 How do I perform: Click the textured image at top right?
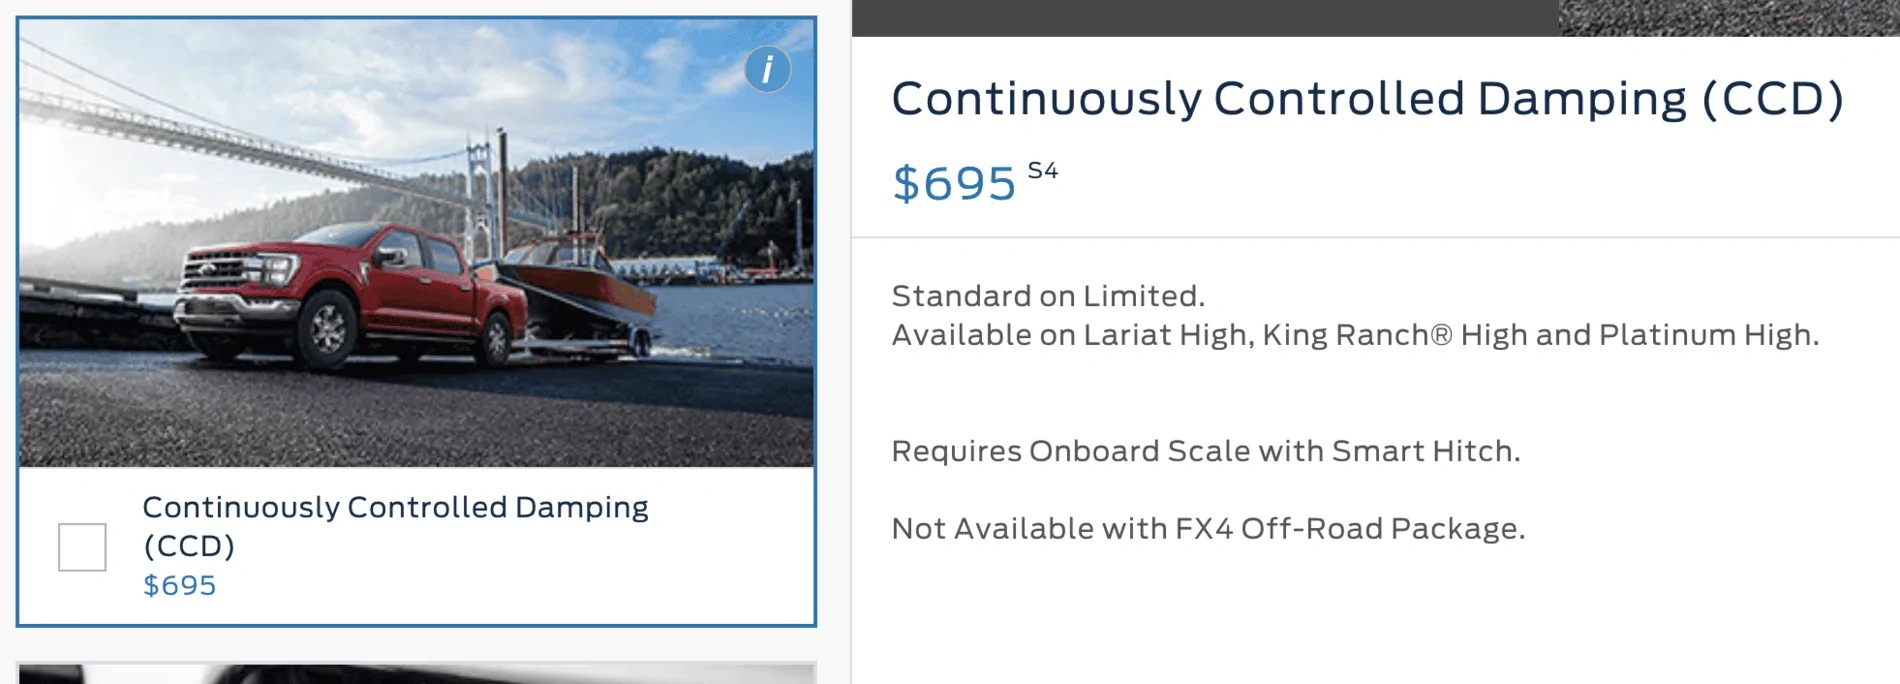tap(1728, 17)
